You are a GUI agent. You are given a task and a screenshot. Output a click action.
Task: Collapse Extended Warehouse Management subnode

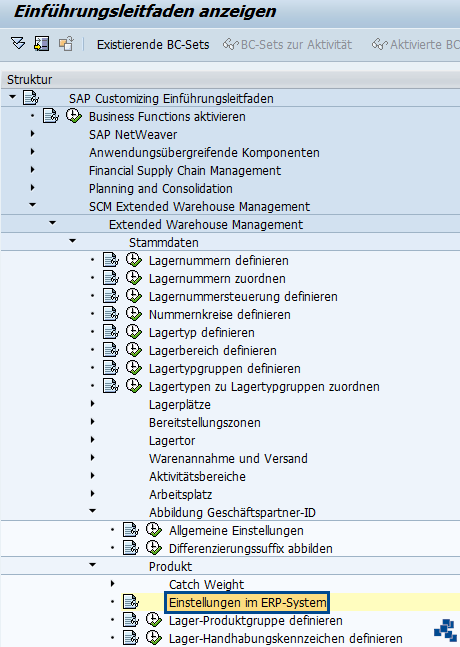click(52, 223)
